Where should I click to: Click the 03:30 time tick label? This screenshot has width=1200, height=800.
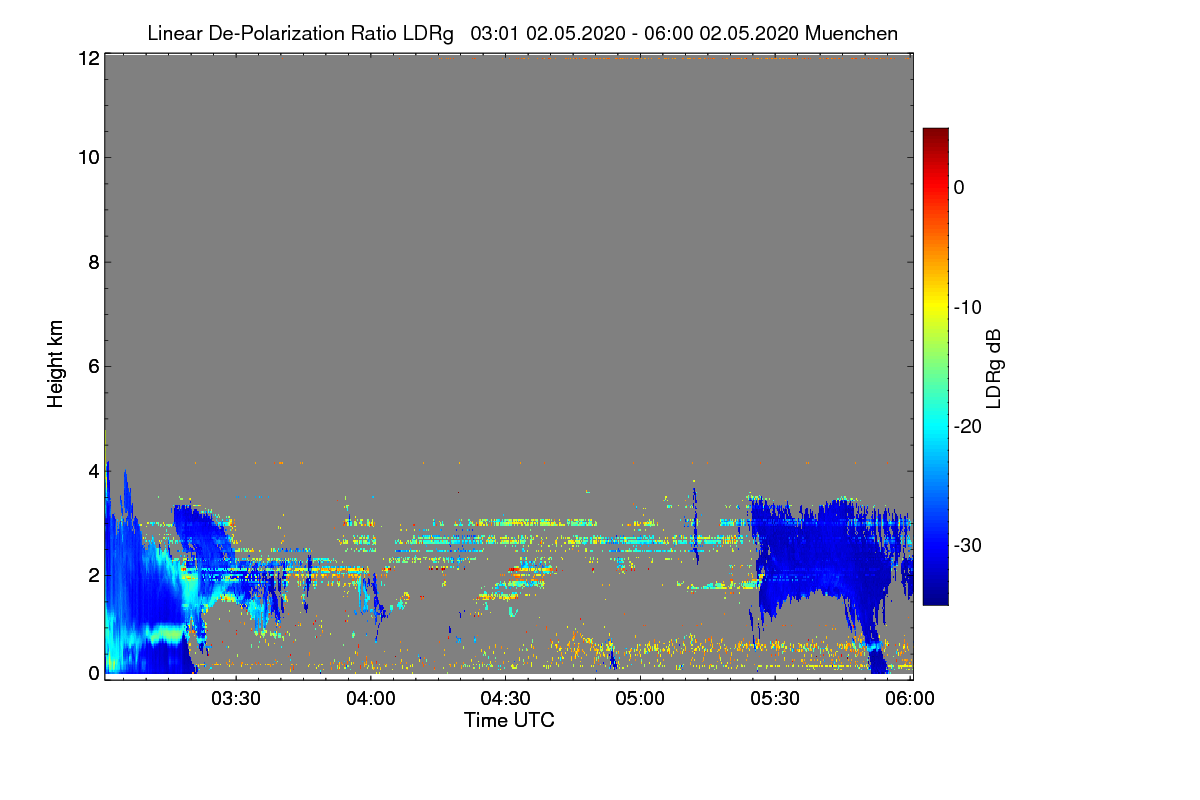point(237,698)
